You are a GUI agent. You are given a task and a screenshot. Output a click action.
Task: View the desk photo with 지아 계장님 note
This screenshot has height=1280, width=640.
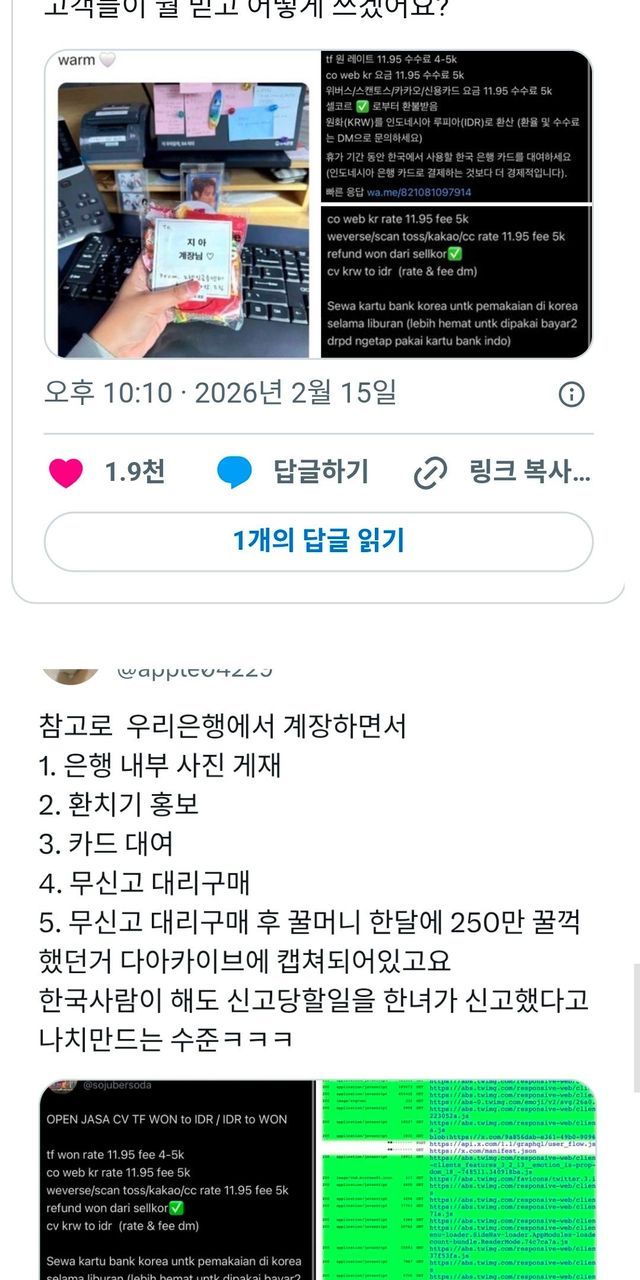(x=183, y=220)
